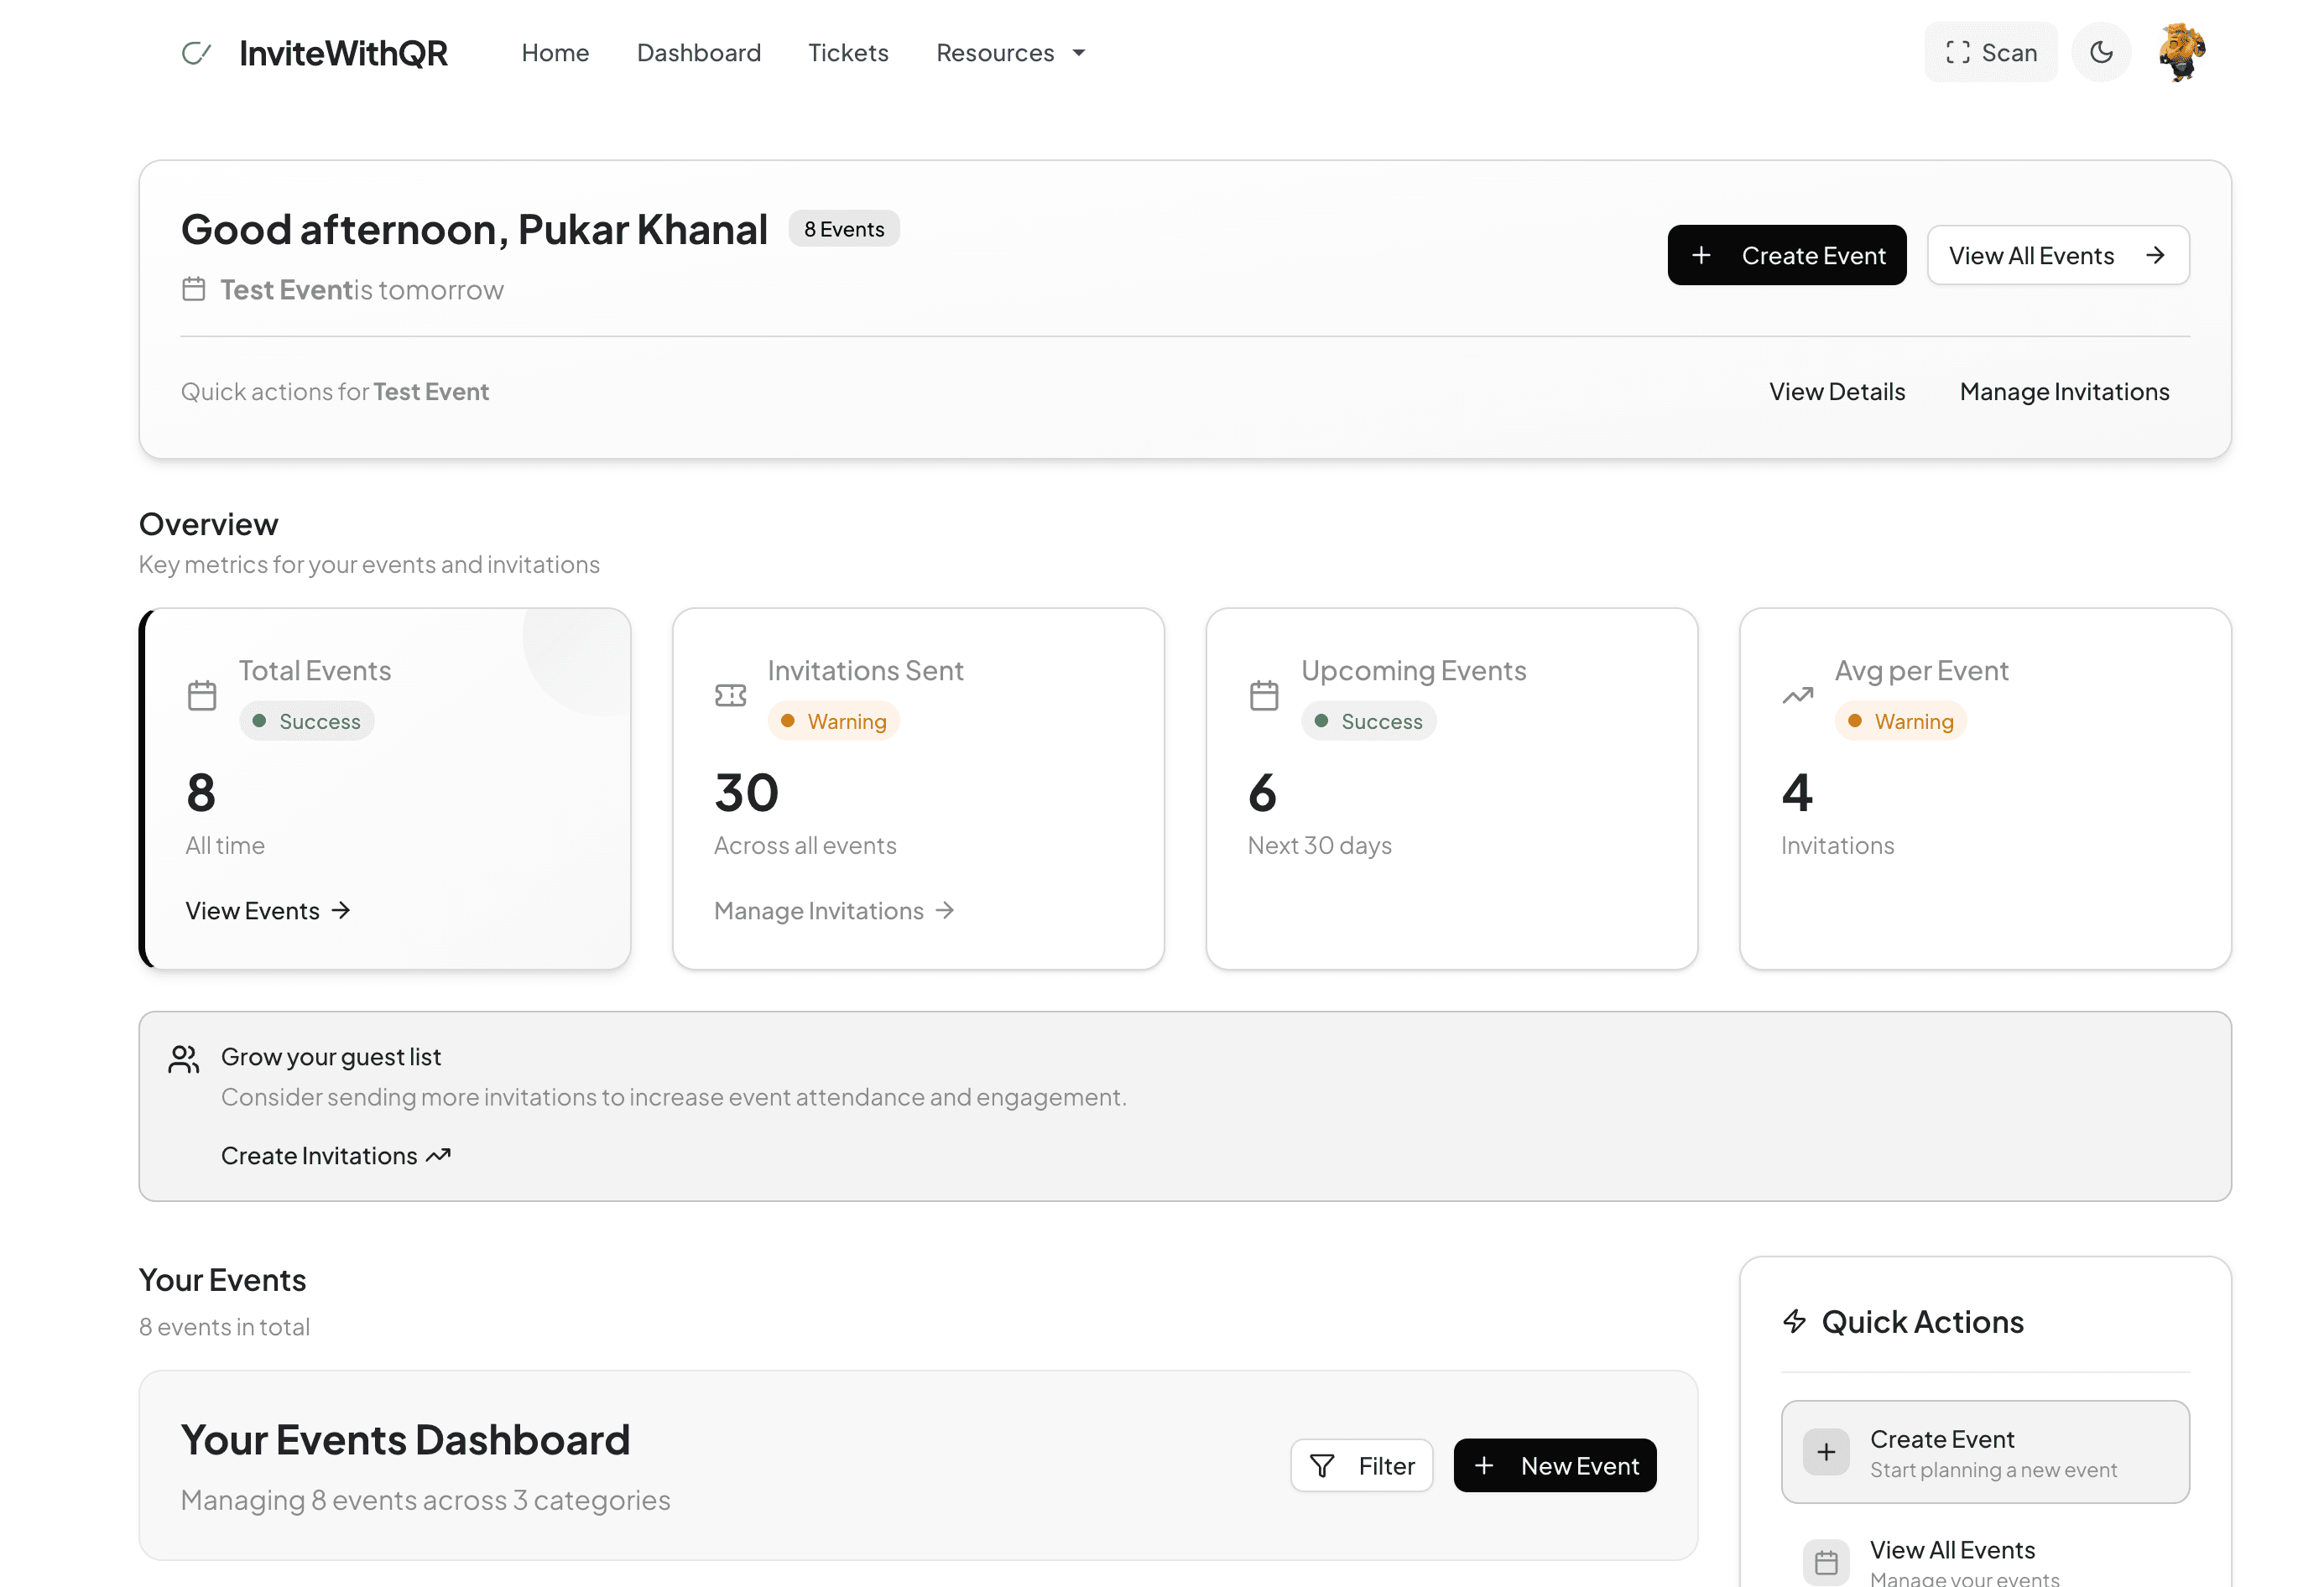
Task: Click the InviteWithQR logo icon
Action: coord(196,53)
